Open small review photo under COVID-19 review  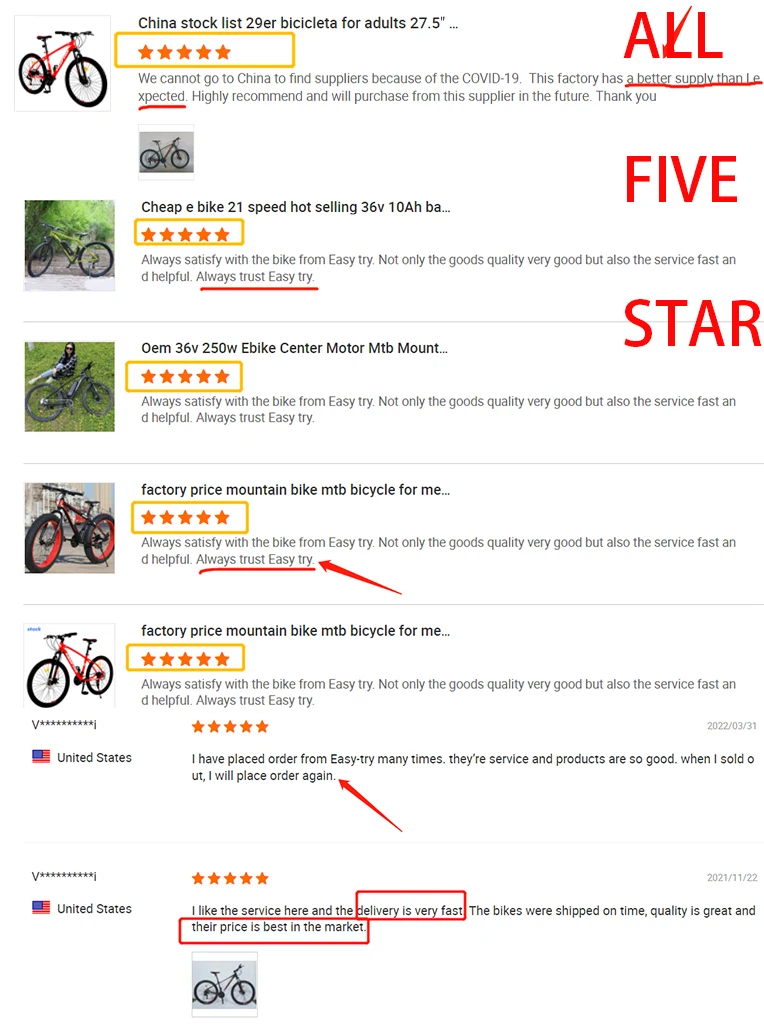(x=166, y=152)
